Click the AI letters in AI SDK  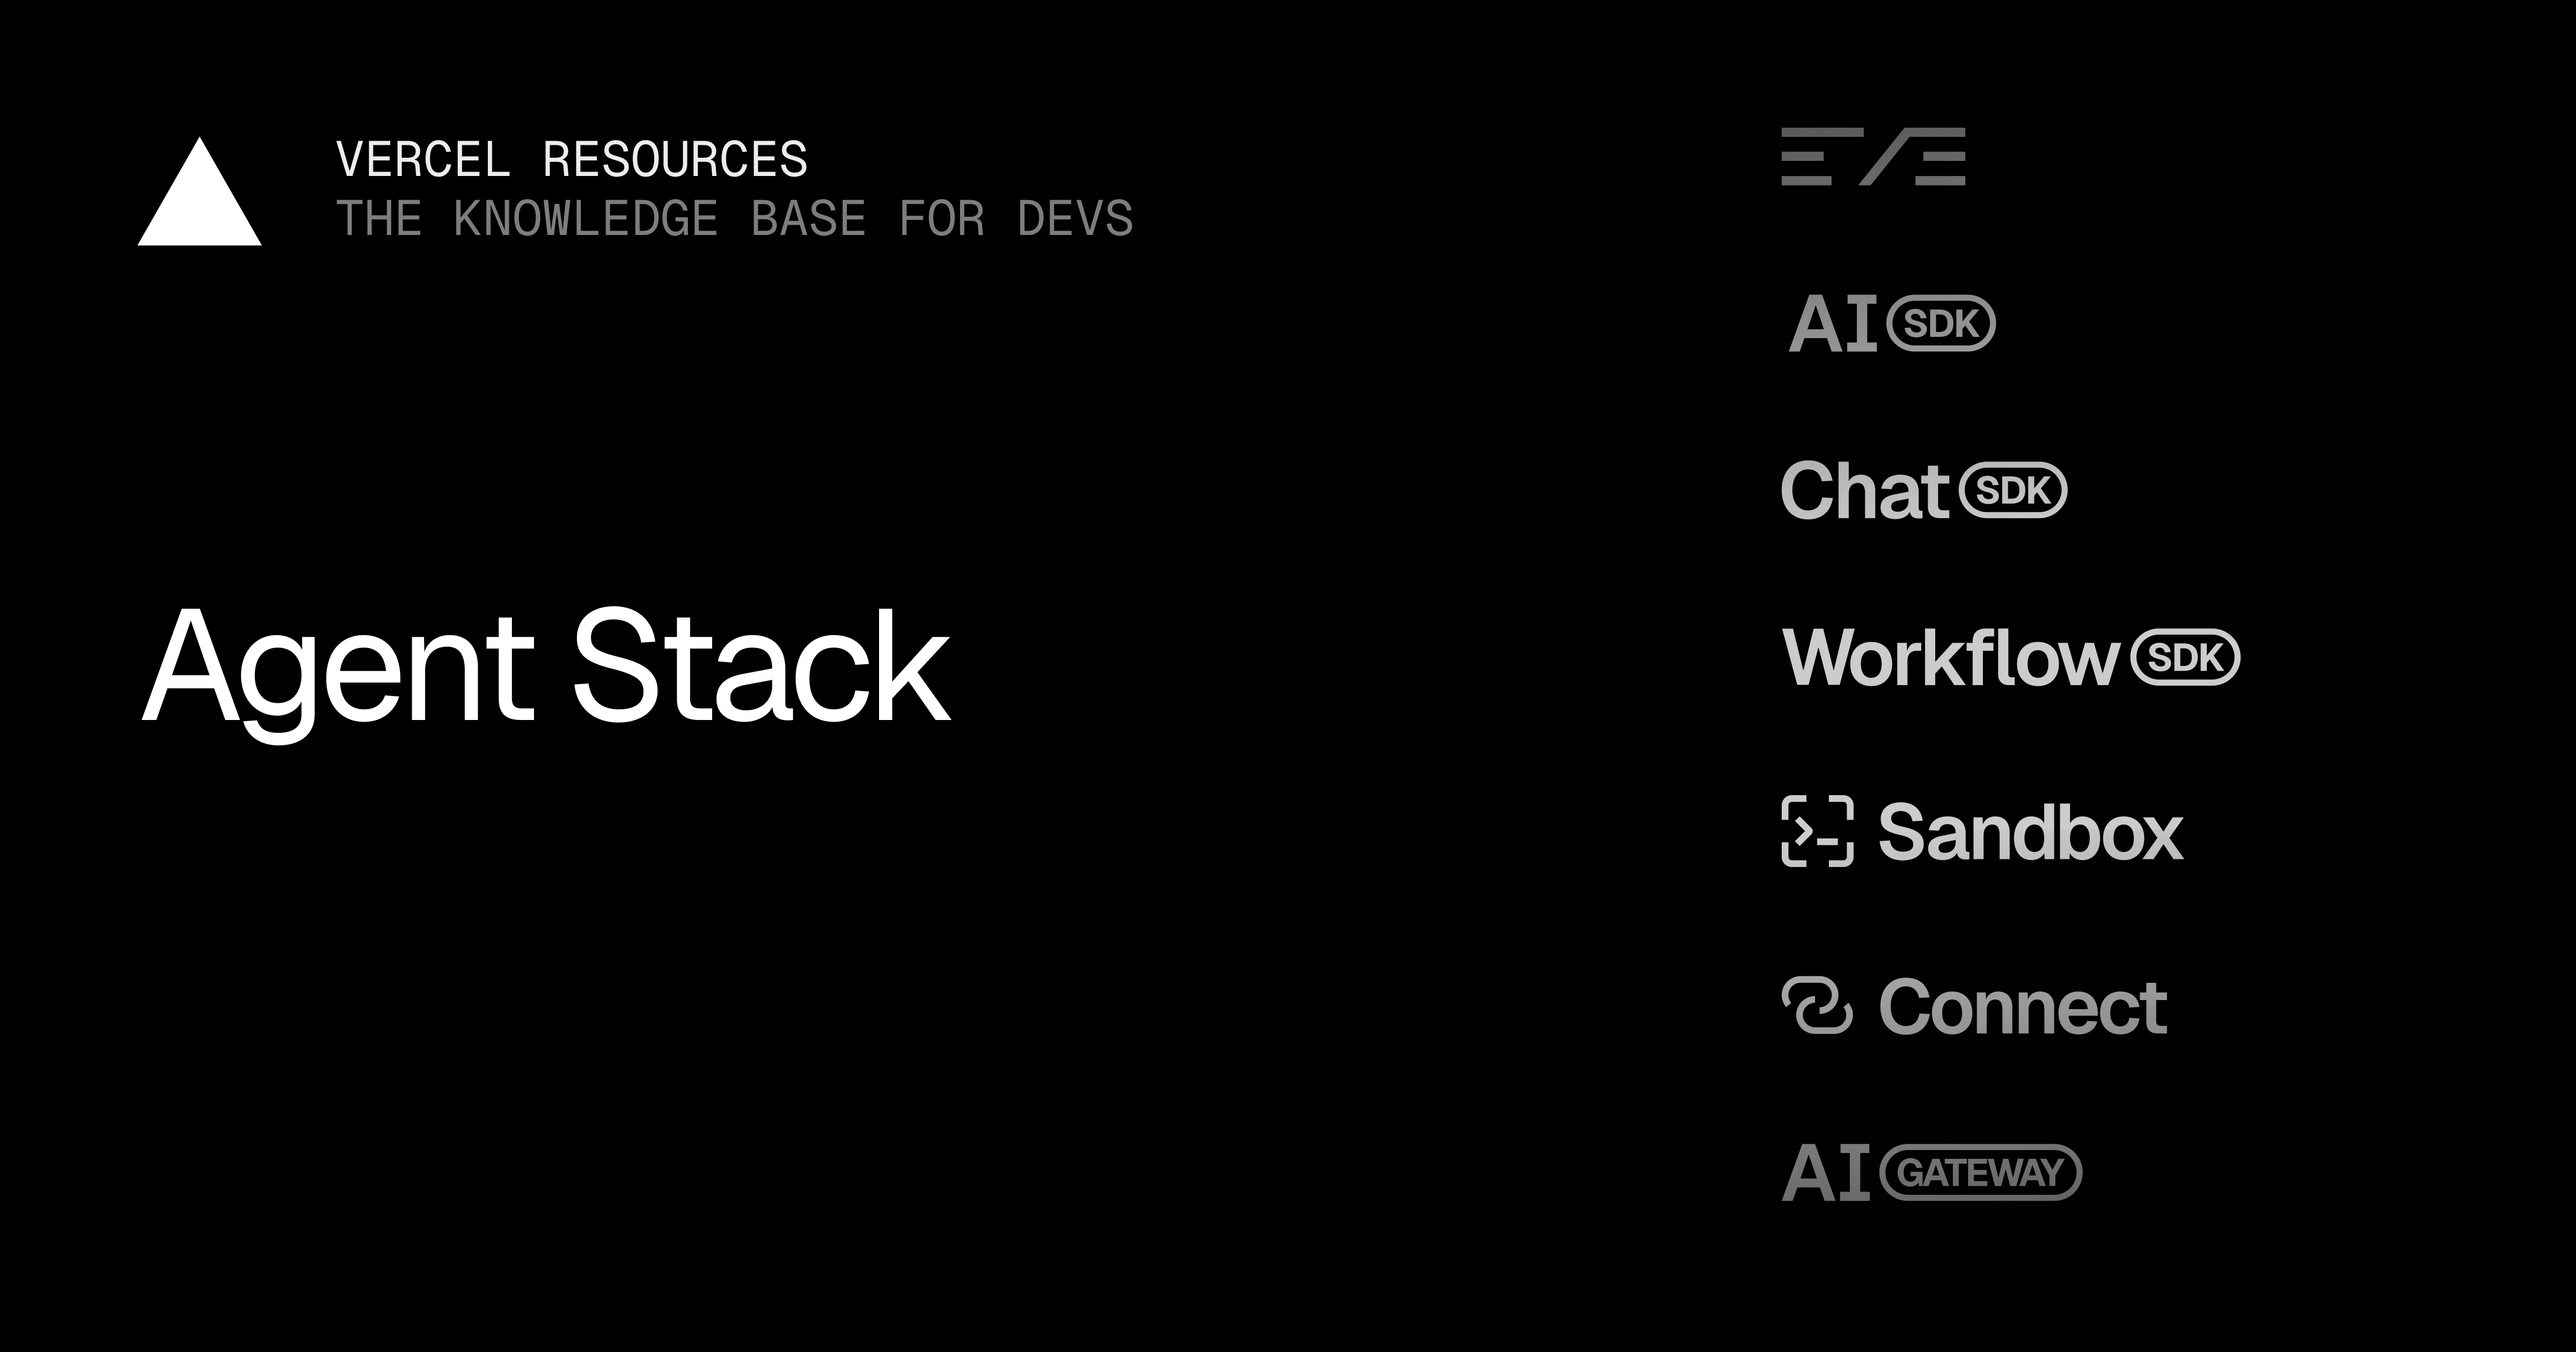click(x=1833, y=324)
